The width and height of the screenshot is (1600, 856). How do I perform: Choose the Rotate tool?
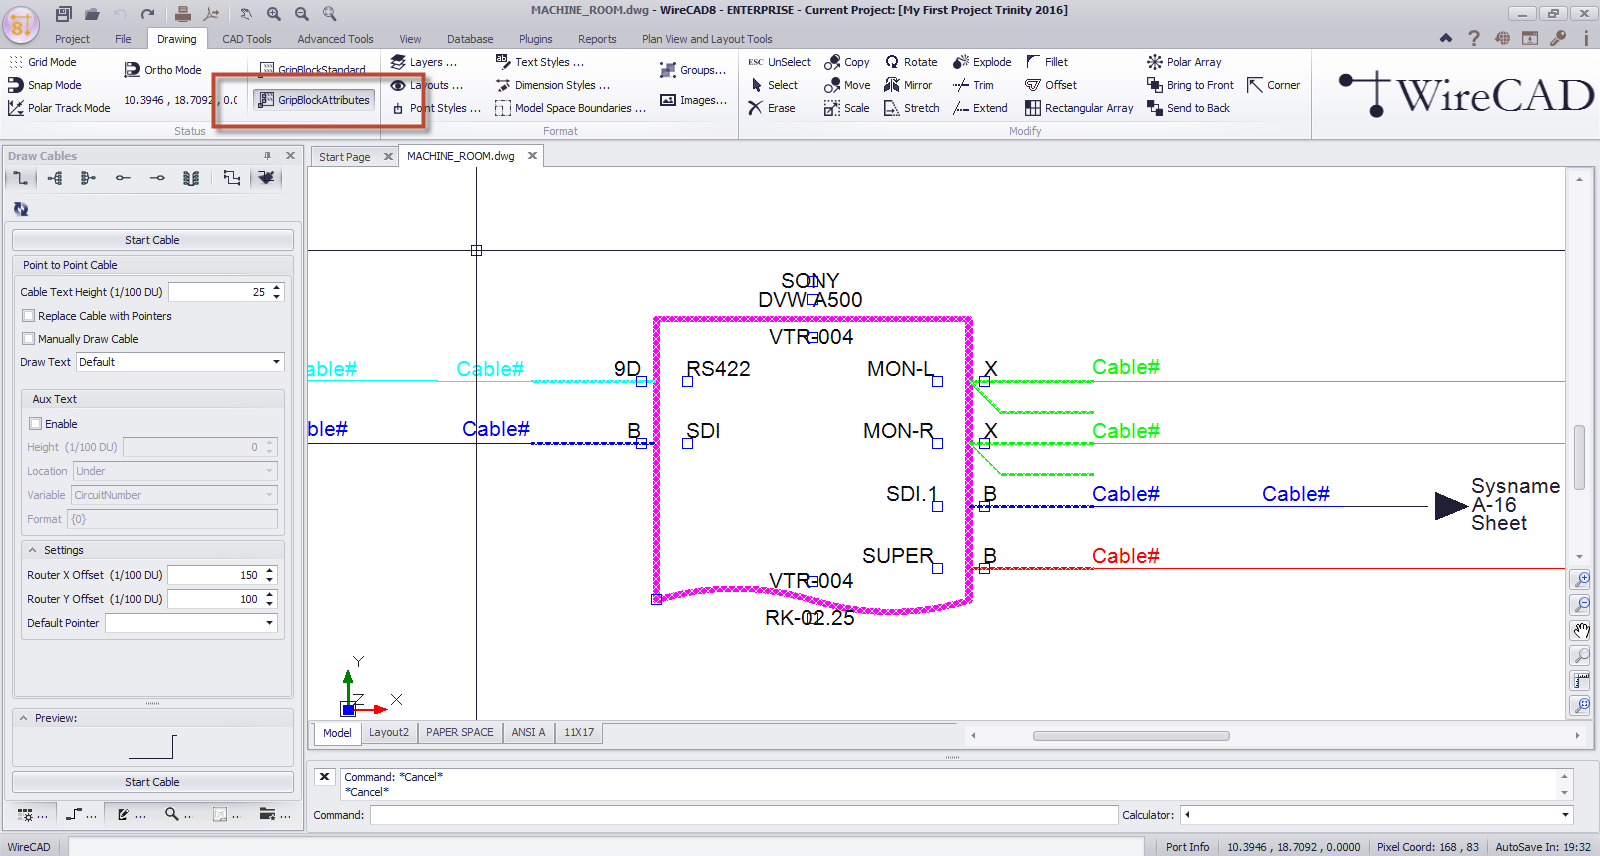click(x=911, y=62)
